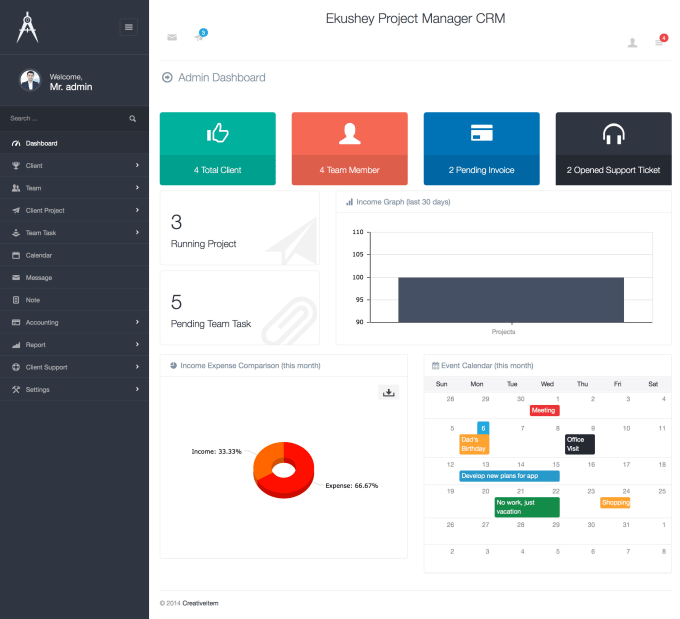Open the Client Support menu item

(74, 367)
